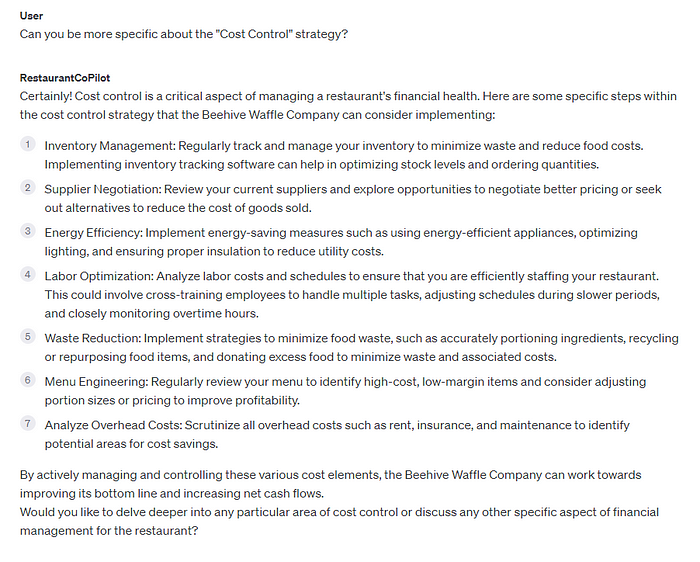Viewport: 700px width, 562px height.
Task: Click the number 7 list badge
Action: (x=28, y=423)
